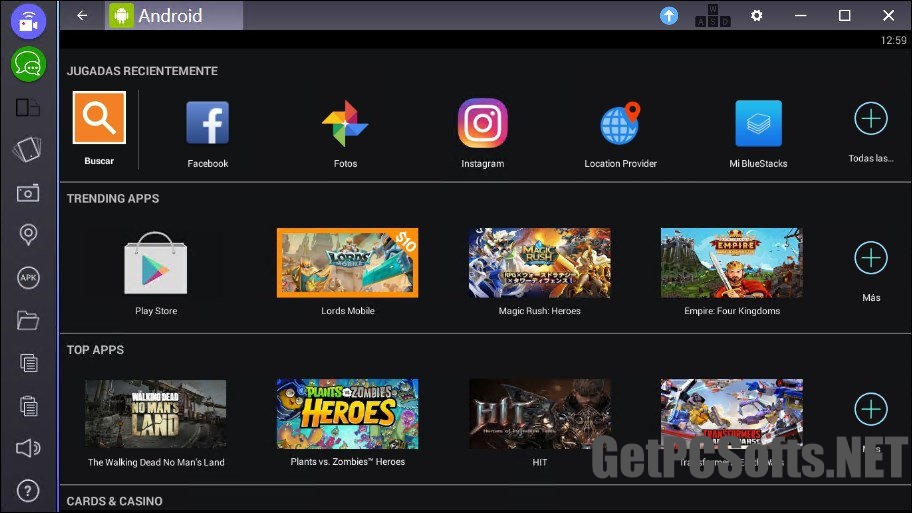Click the 12:59 clock text

pyautogui.click(x=893, y=40)
